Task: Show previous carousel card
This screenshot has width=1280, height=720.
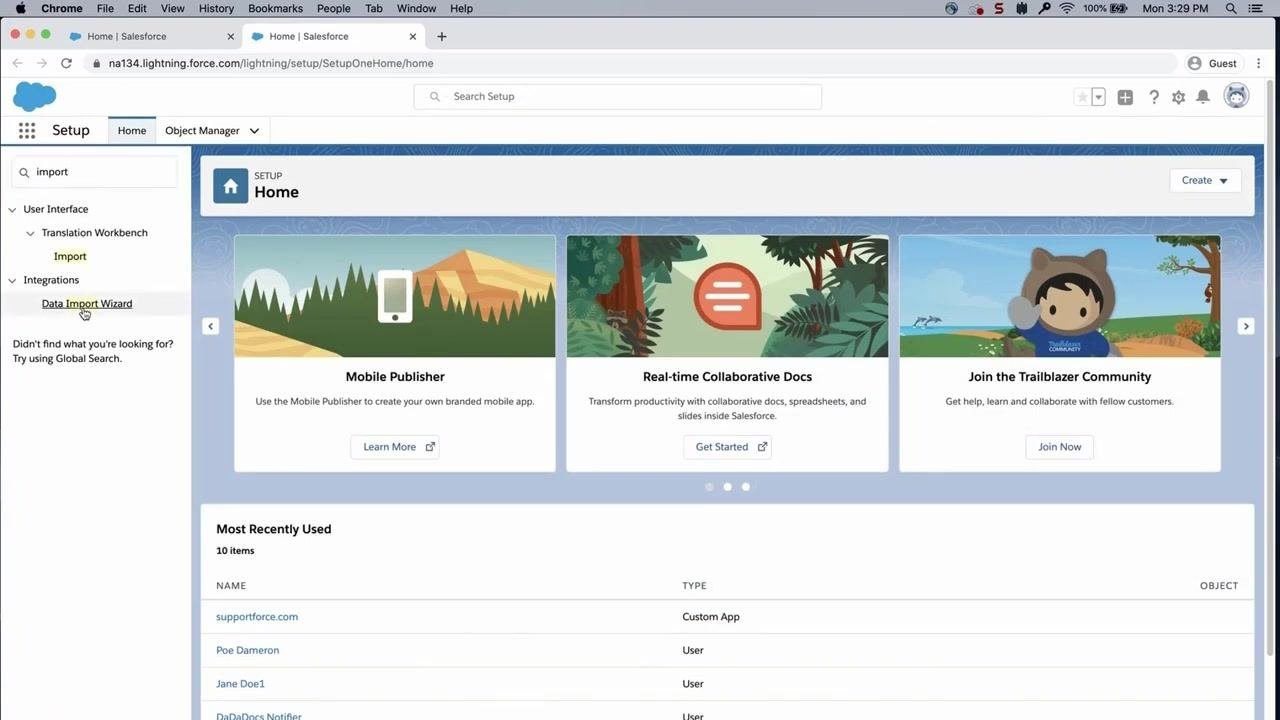Action: pos(210,326)
